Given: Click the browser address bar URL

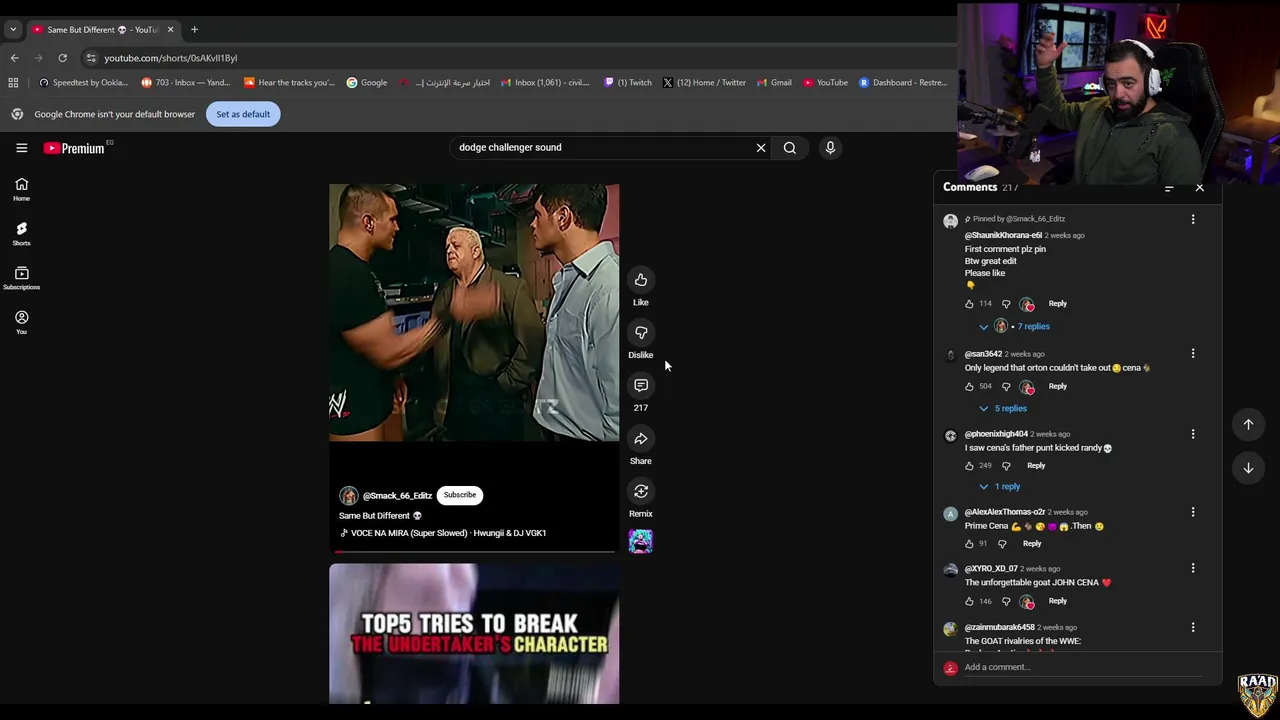Looking at the screenshot, I should pyautogui.click(x=171, y=58).
